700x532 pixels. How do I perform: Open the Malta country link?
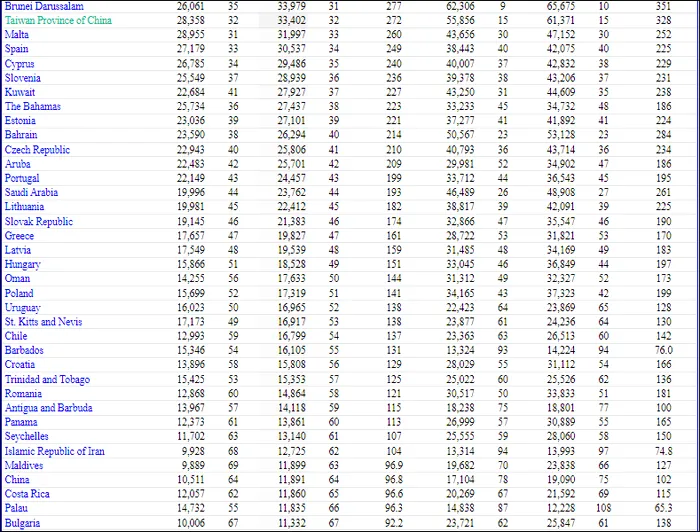click(x=17, y=34)
